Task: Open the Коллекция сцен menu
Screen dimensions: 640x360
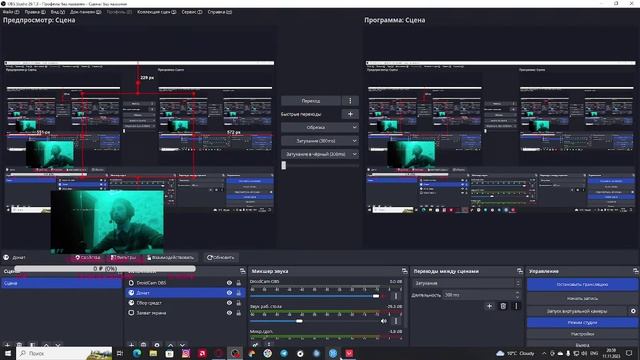Action: pyautogui.click(x=157, y=12)
